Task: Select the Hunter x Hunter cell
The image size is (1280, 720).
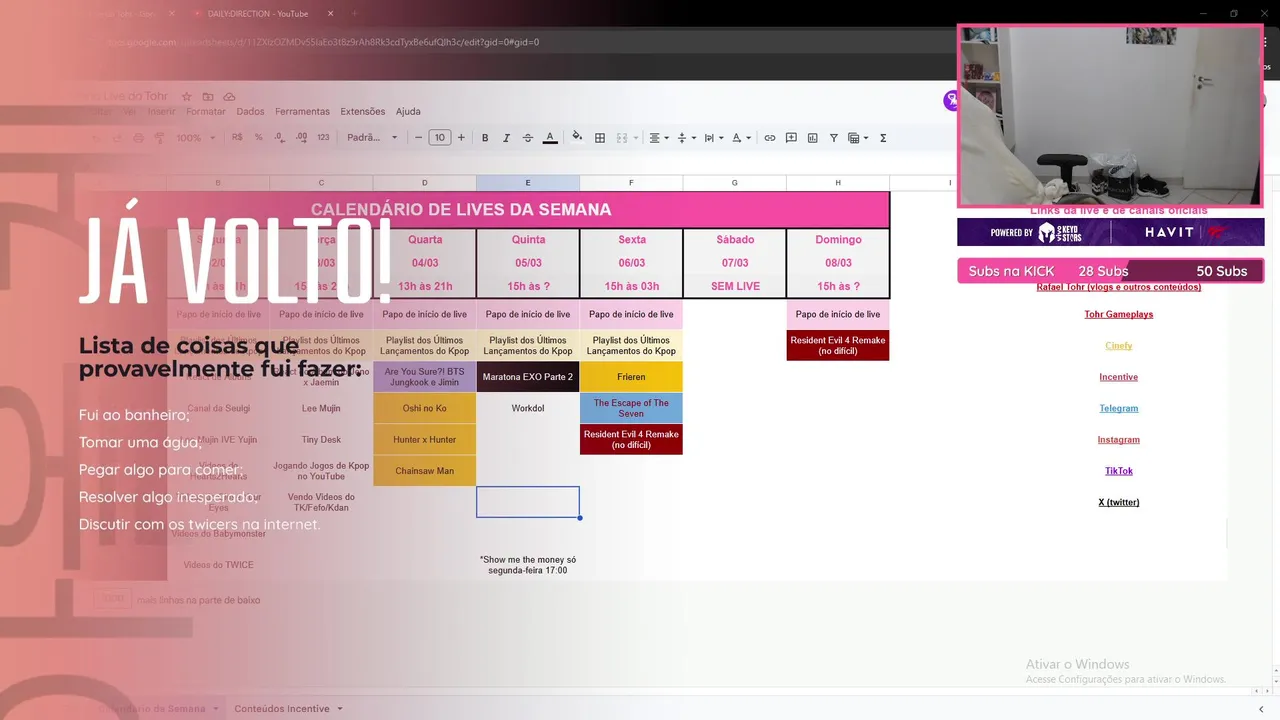Action: tap(424, 440)
